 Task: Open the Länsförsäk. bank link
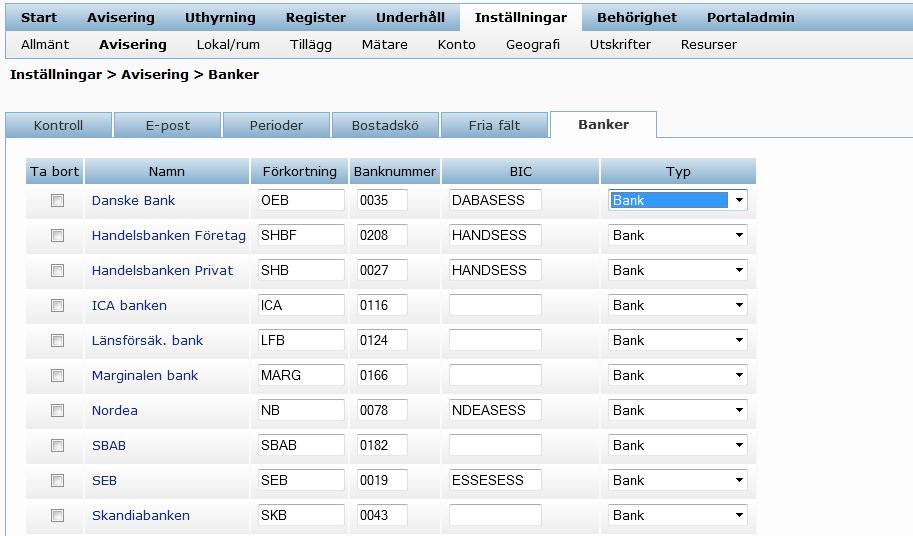click(147, 340)
